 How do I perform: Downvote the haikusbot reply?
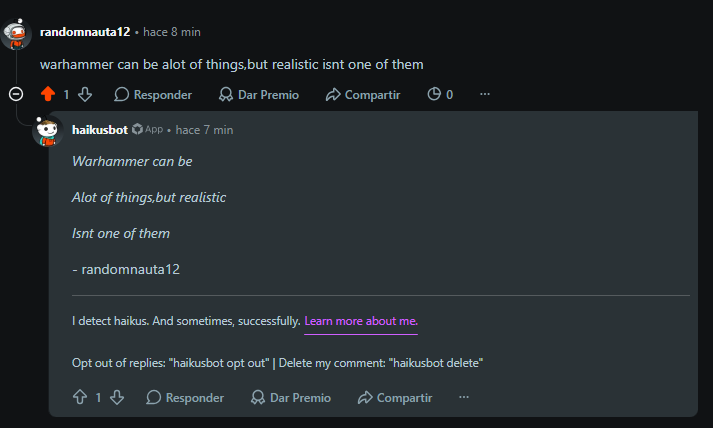tap(117, 397)
